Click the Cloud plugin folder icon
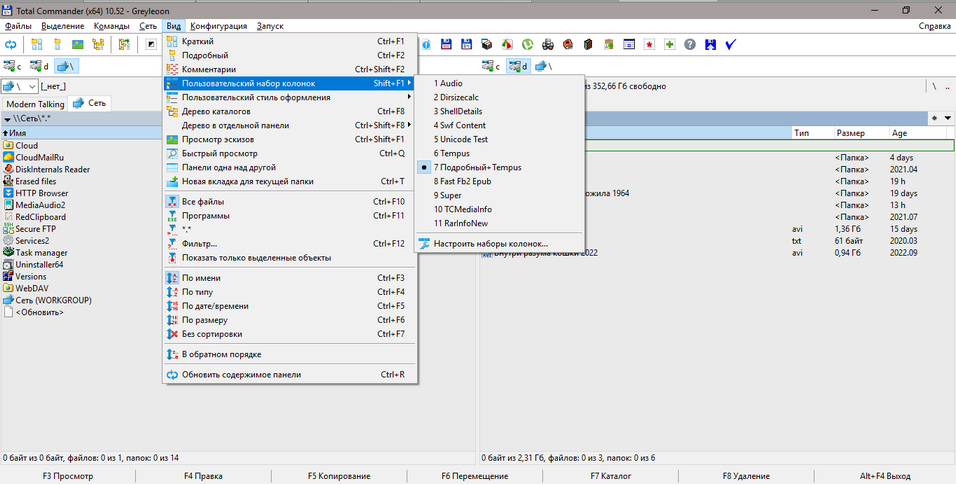 tap(9, 145)
